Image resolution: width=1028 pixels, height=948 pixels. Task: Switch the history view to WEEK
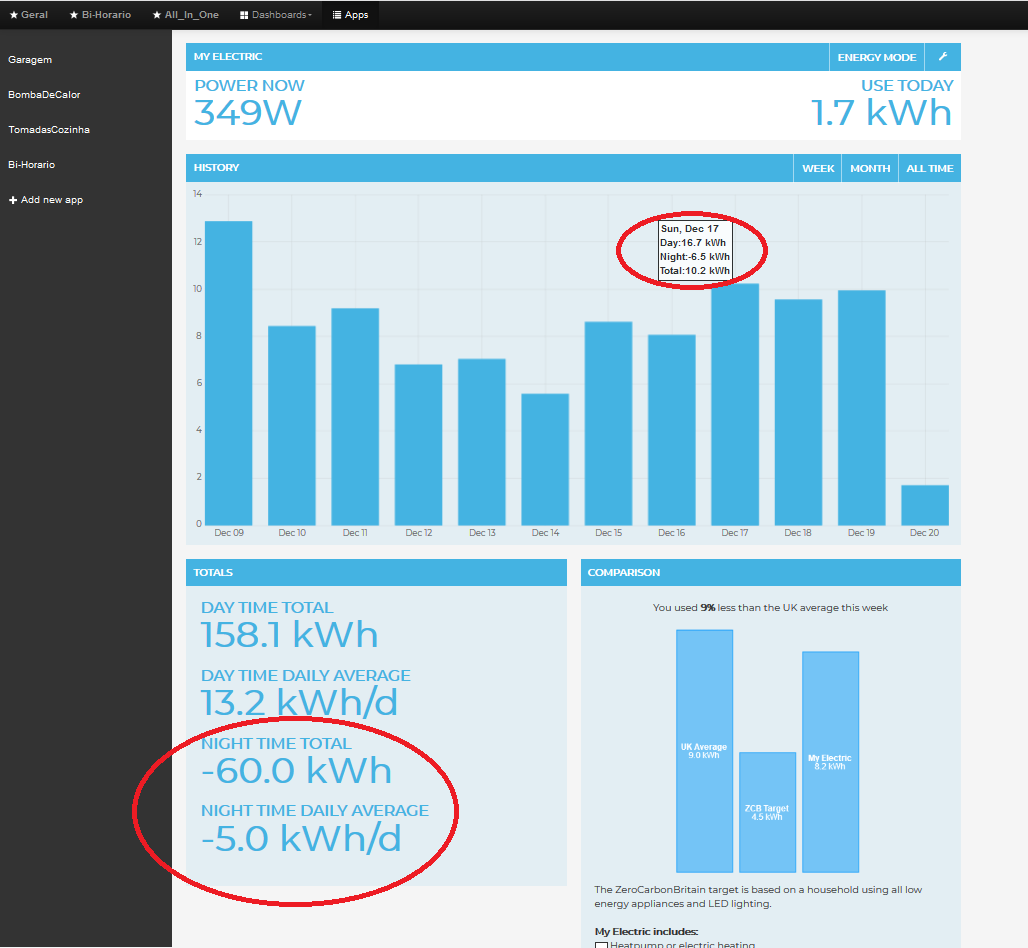pos(818,168)
